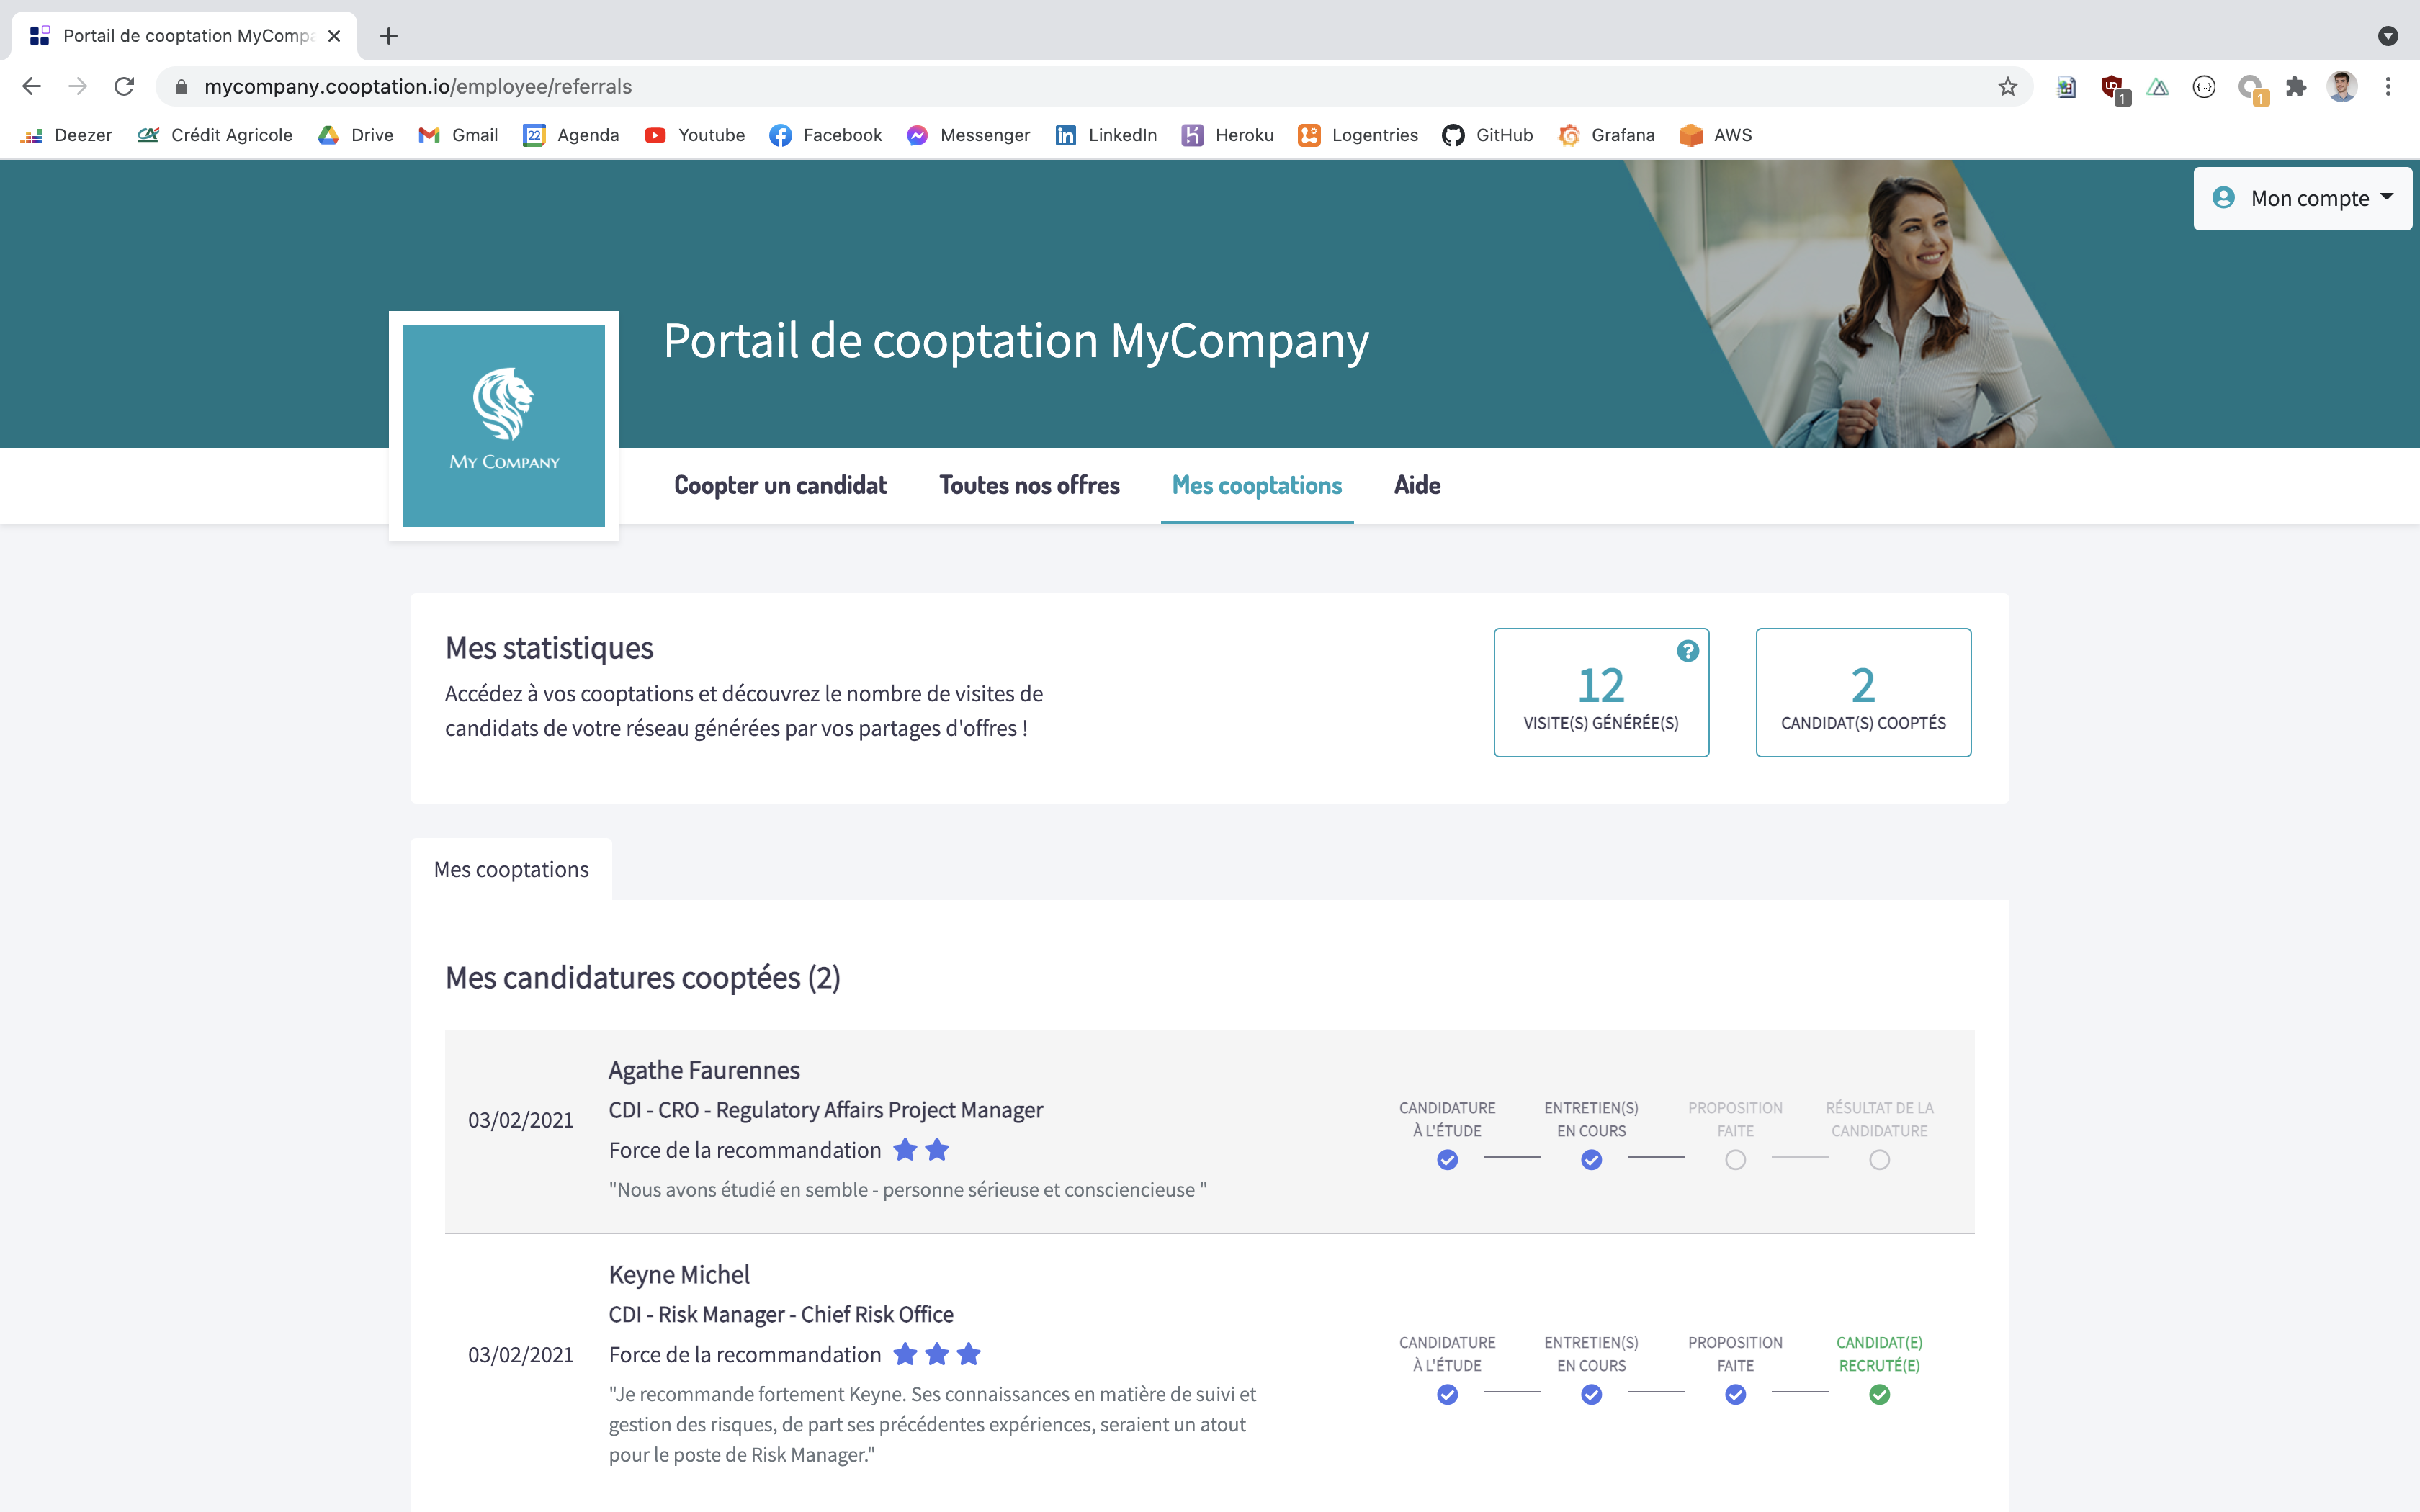Image resolution: width=2420 pixels, height=1512 pixels.
Task: Click Agathe's empty 'Proposition faite' step circle
Action: tap(1735, 1160)
